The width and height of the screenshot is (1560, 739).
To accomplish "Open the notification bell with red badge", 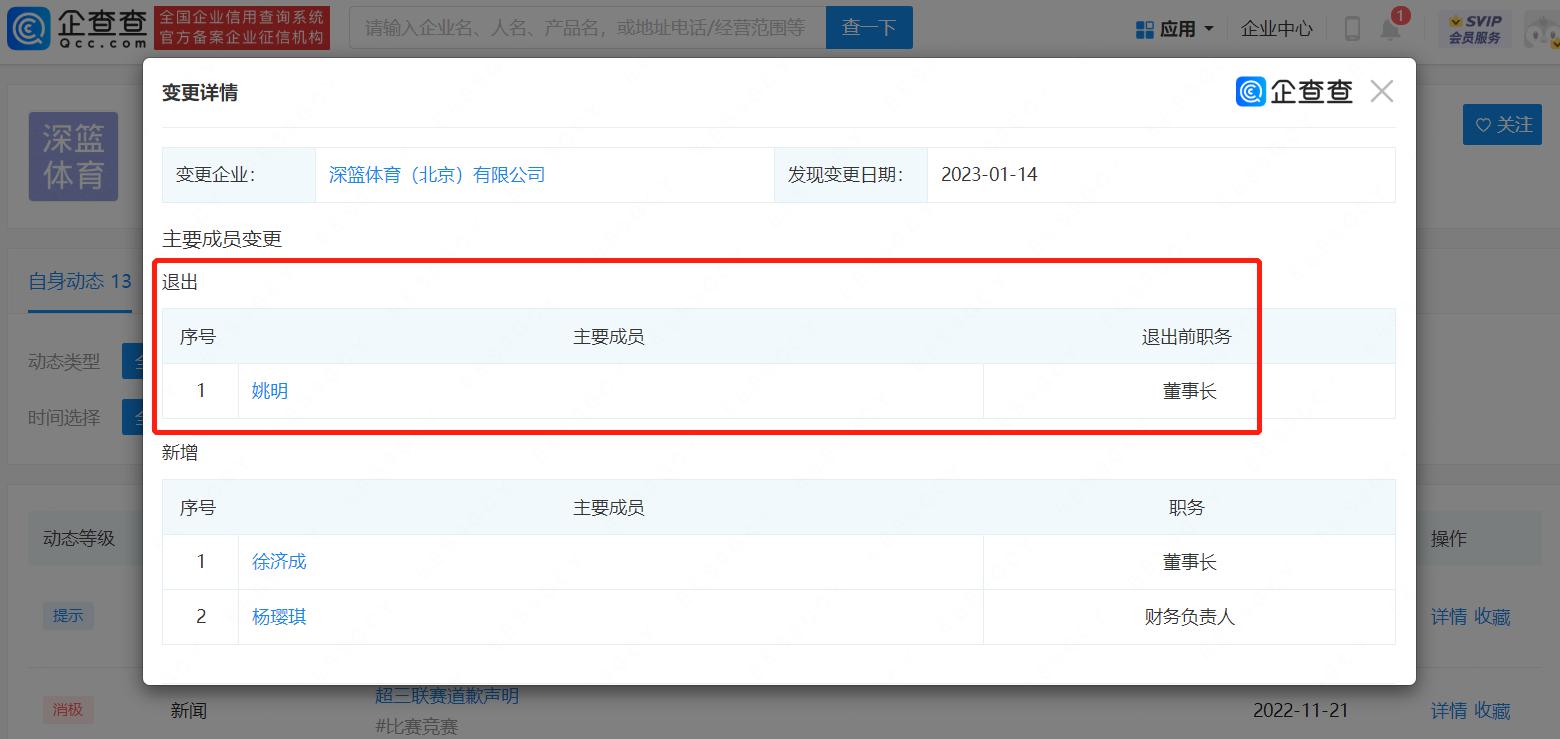I will (1391, 28).
